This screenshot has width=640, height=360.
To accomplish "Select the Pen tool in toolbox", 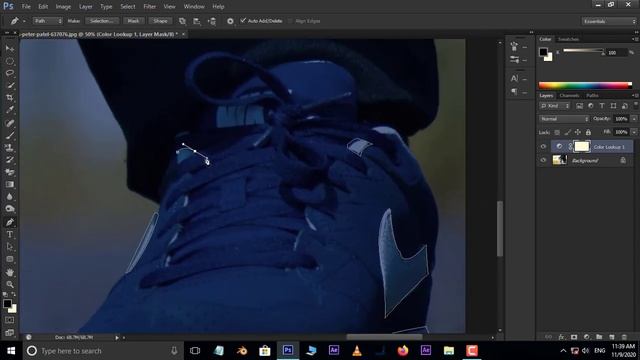I will 10,222.
